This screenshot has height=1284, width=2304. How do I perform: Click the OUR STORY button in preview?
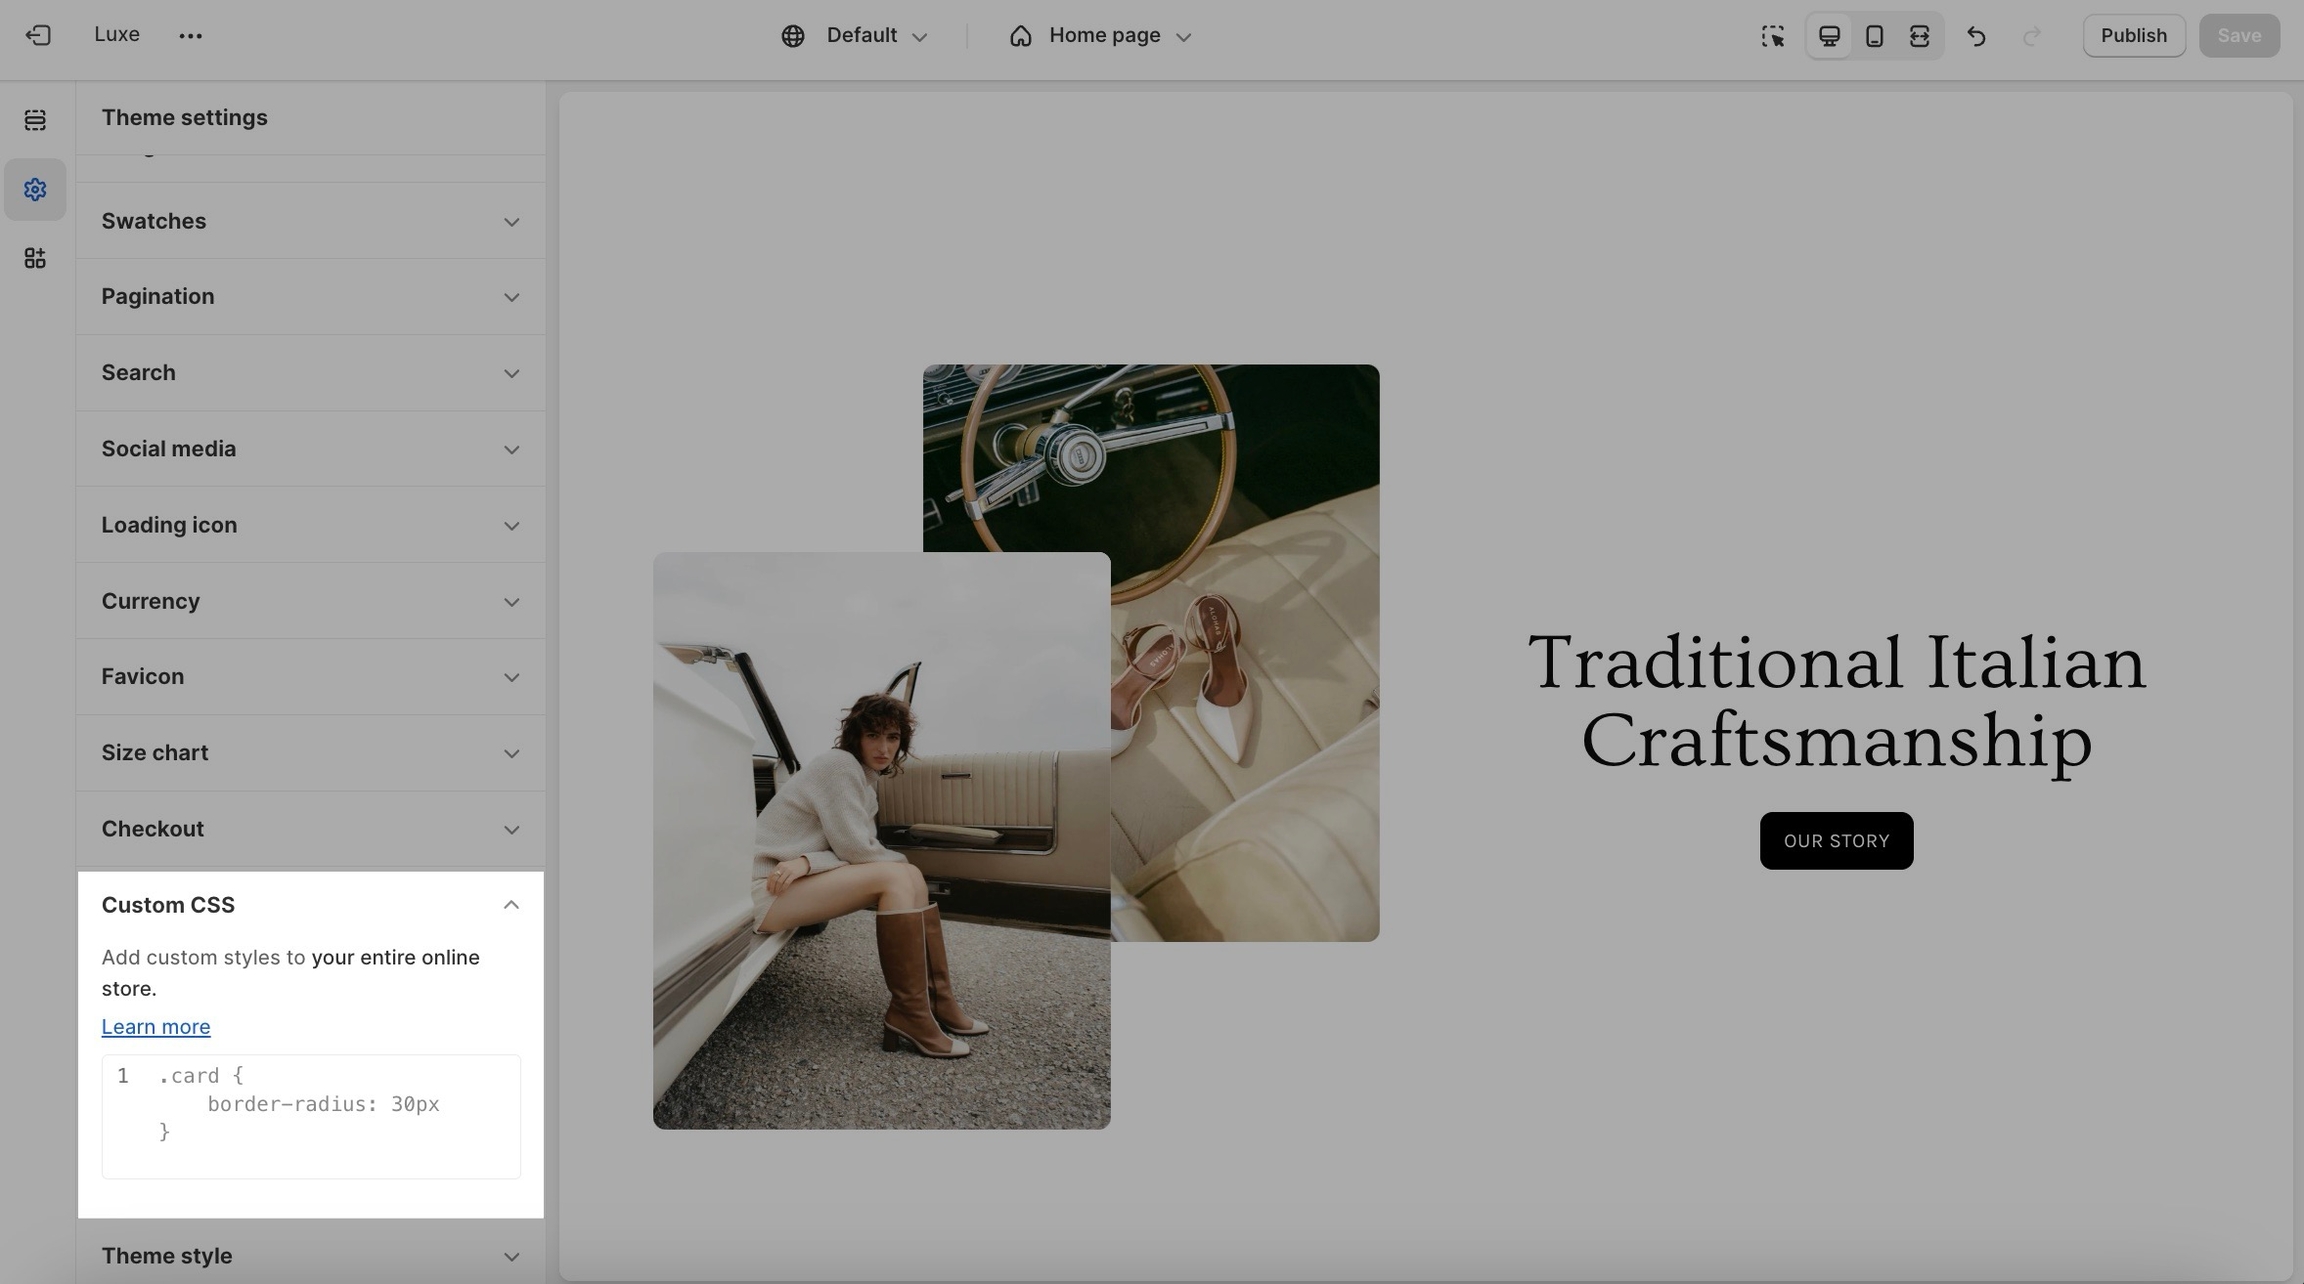click(x=1836, y=841)
